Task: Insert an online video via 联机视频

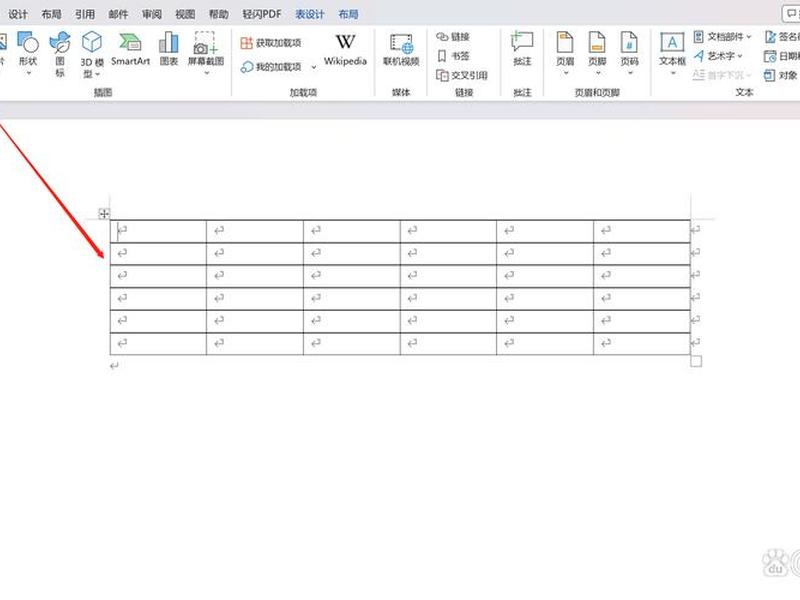Action: point(401,49)
